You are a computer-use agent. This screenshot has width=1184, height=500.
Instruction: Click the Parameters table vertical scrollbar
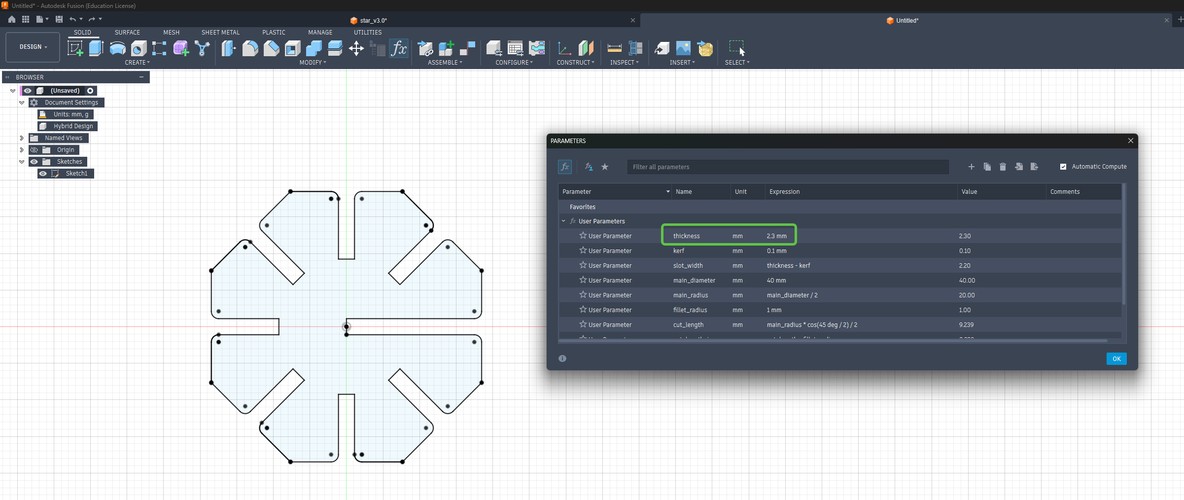[x=1124, y=245]
